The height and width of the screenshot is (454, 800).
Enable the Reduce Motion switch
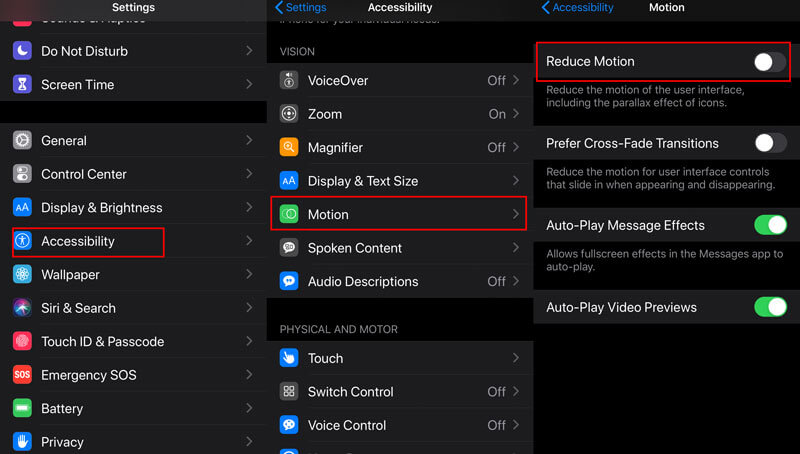770,62
